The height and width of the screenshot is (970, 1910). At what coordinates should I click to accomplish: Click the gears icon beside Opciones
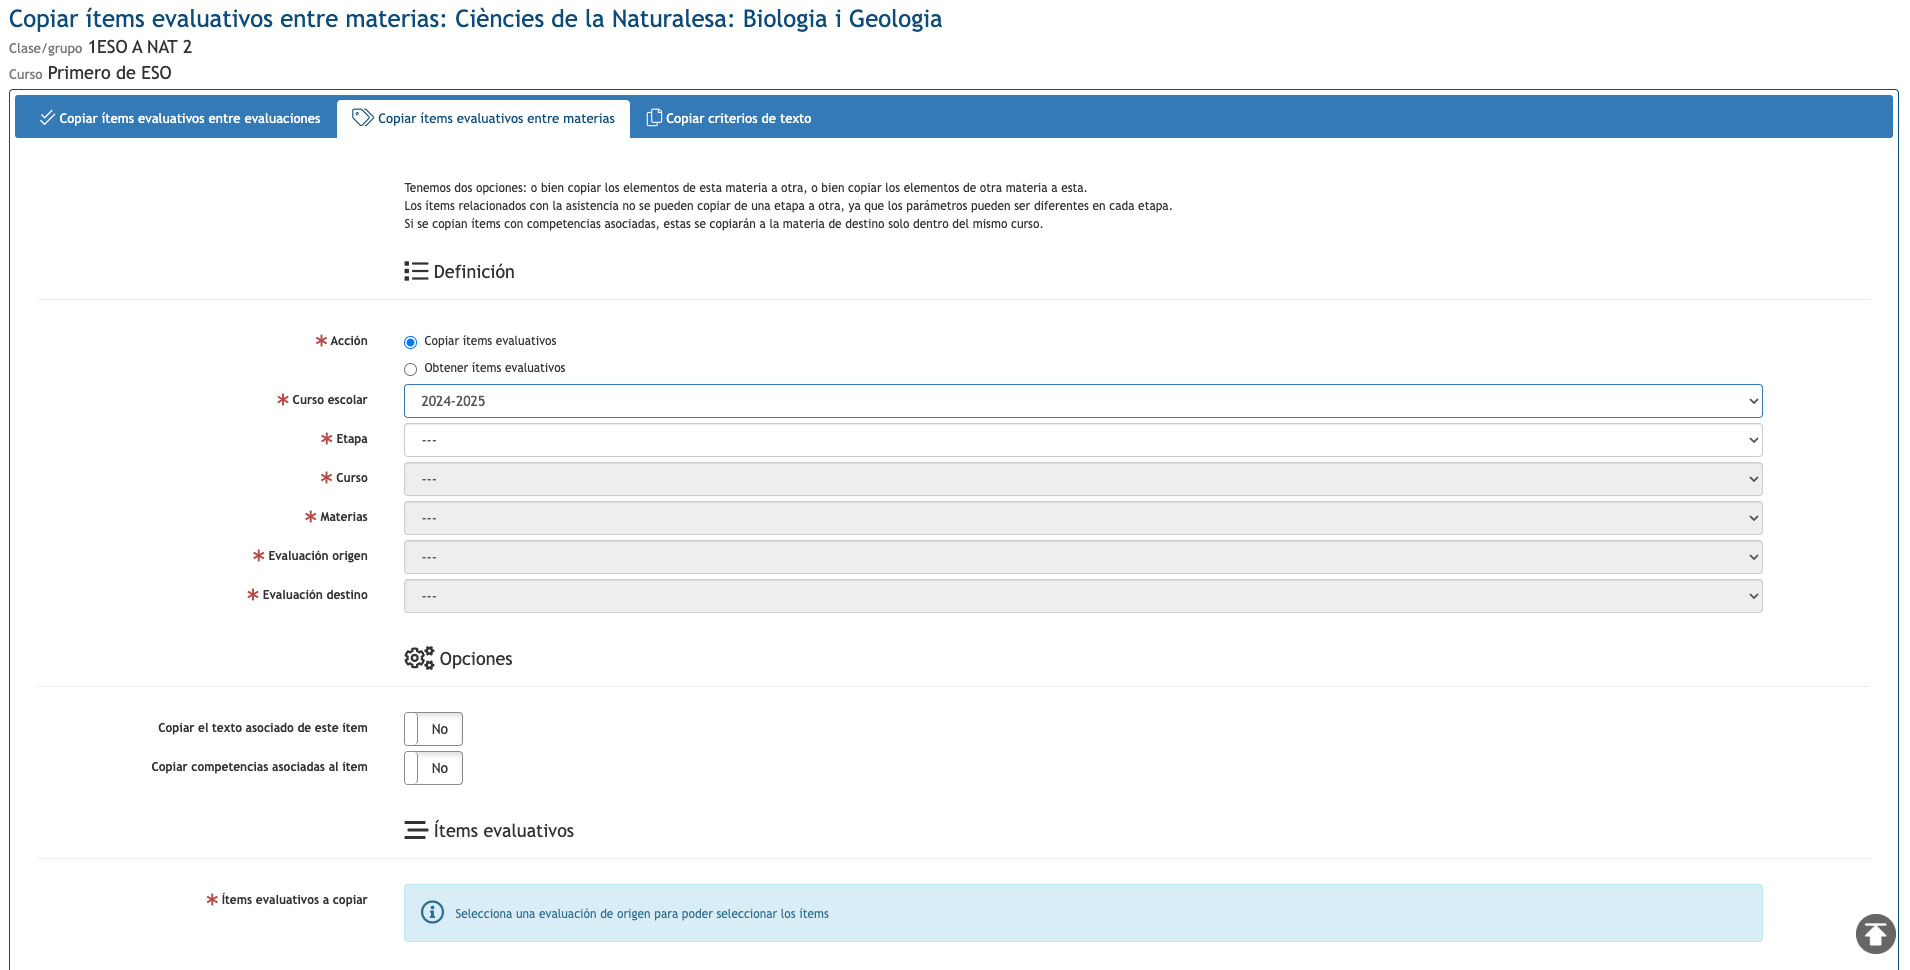419,658
